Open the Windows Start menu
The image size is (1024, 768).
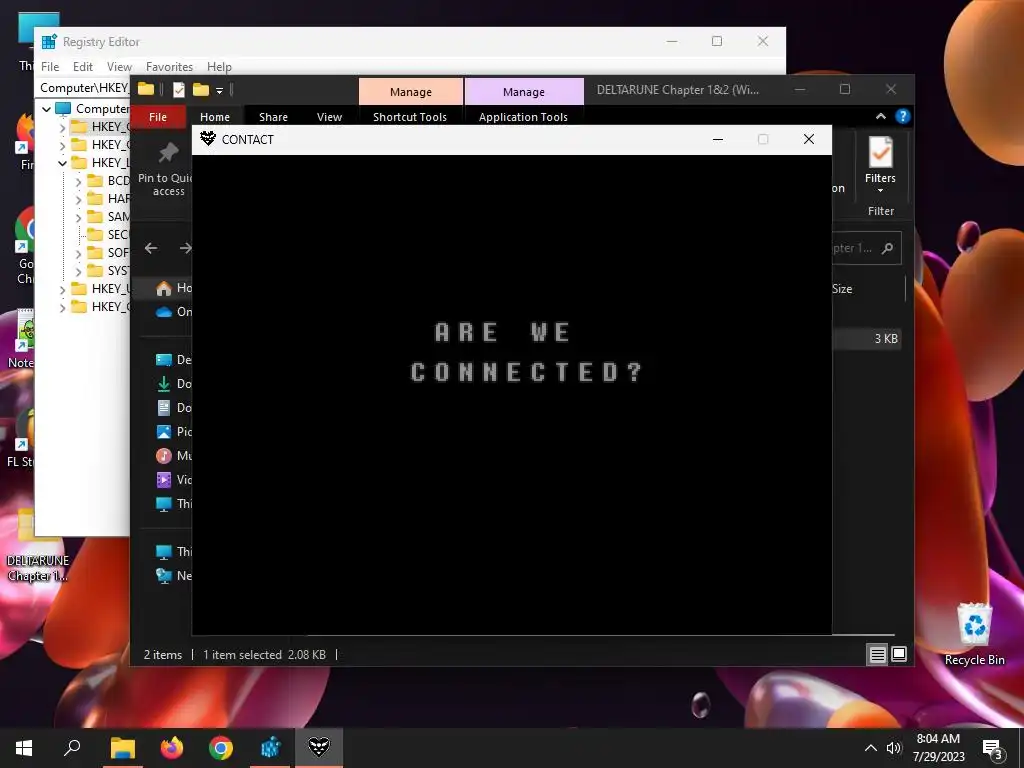point(24,748)
